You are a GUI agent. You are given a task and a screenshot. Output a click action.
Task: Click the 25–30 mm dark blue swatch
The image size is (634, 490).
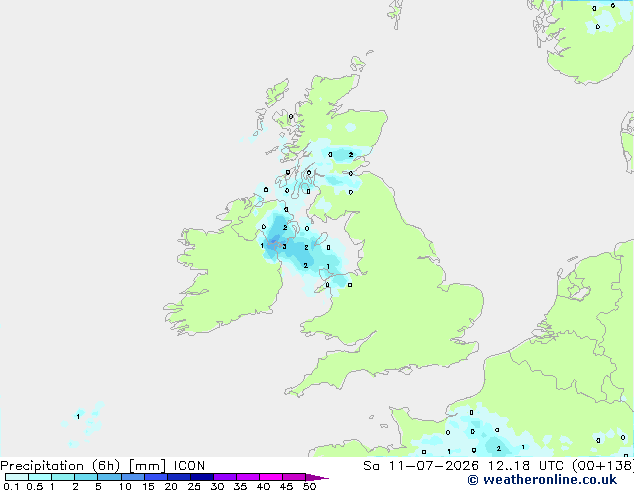tap(201, 477)
